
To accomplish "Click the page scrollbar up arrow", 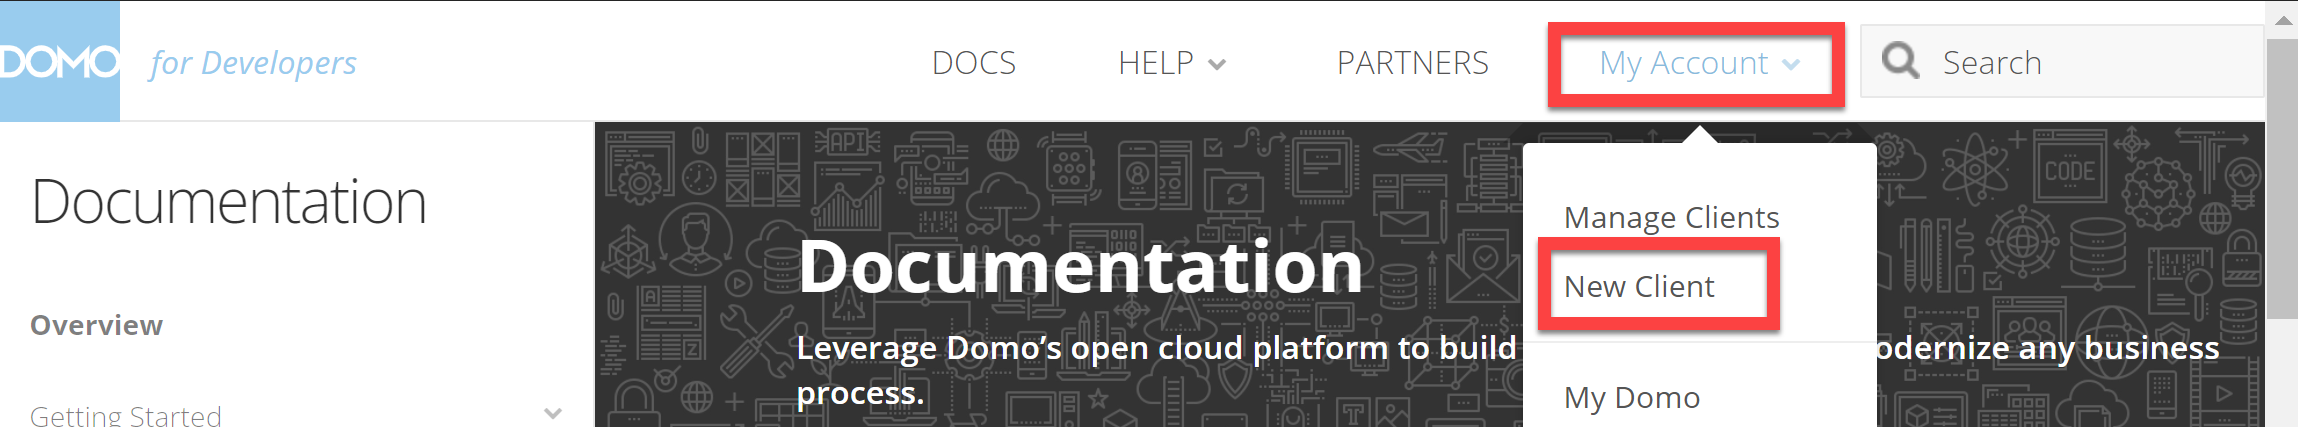I will 2283,20.
